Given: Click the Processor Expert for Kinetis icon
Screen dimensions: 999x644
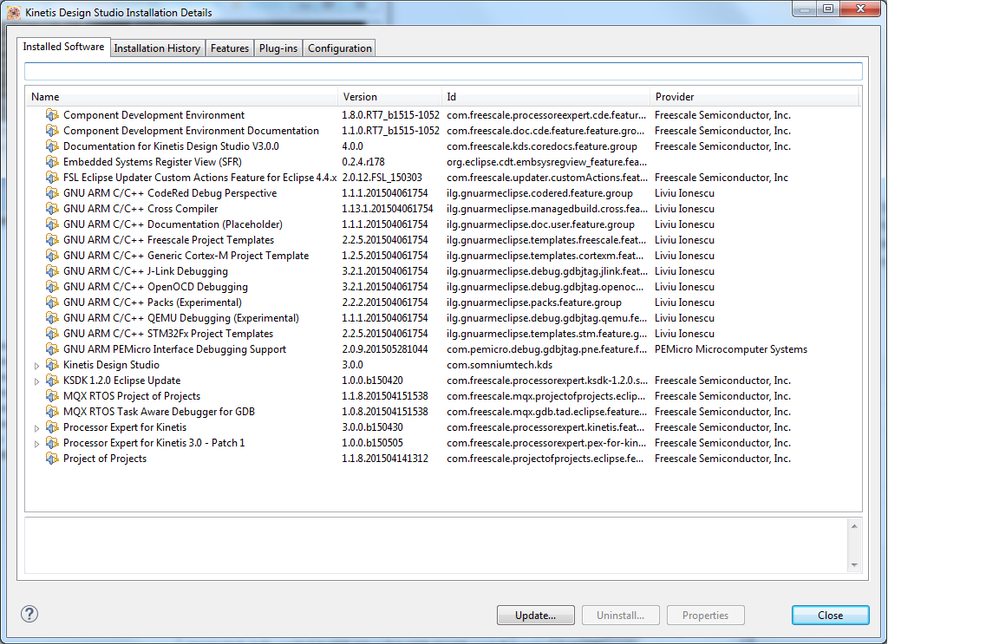Looking at the screenshot, I should click(52, 427).
